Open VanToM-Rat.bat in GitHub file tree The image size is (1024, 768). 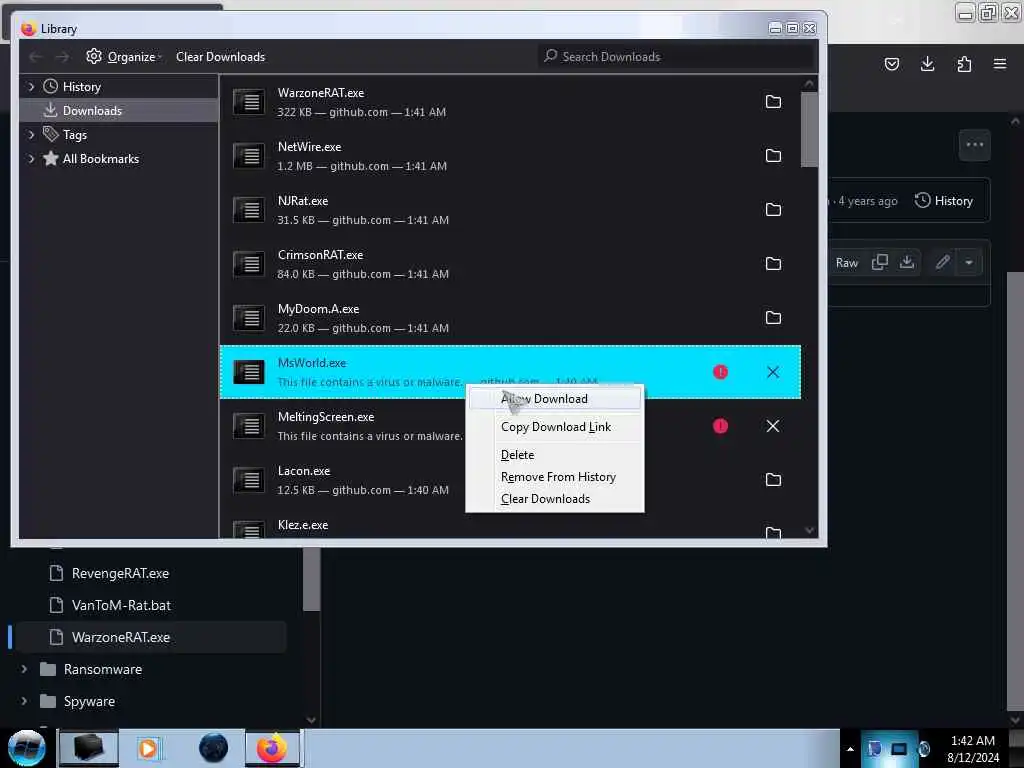[121, 605]
